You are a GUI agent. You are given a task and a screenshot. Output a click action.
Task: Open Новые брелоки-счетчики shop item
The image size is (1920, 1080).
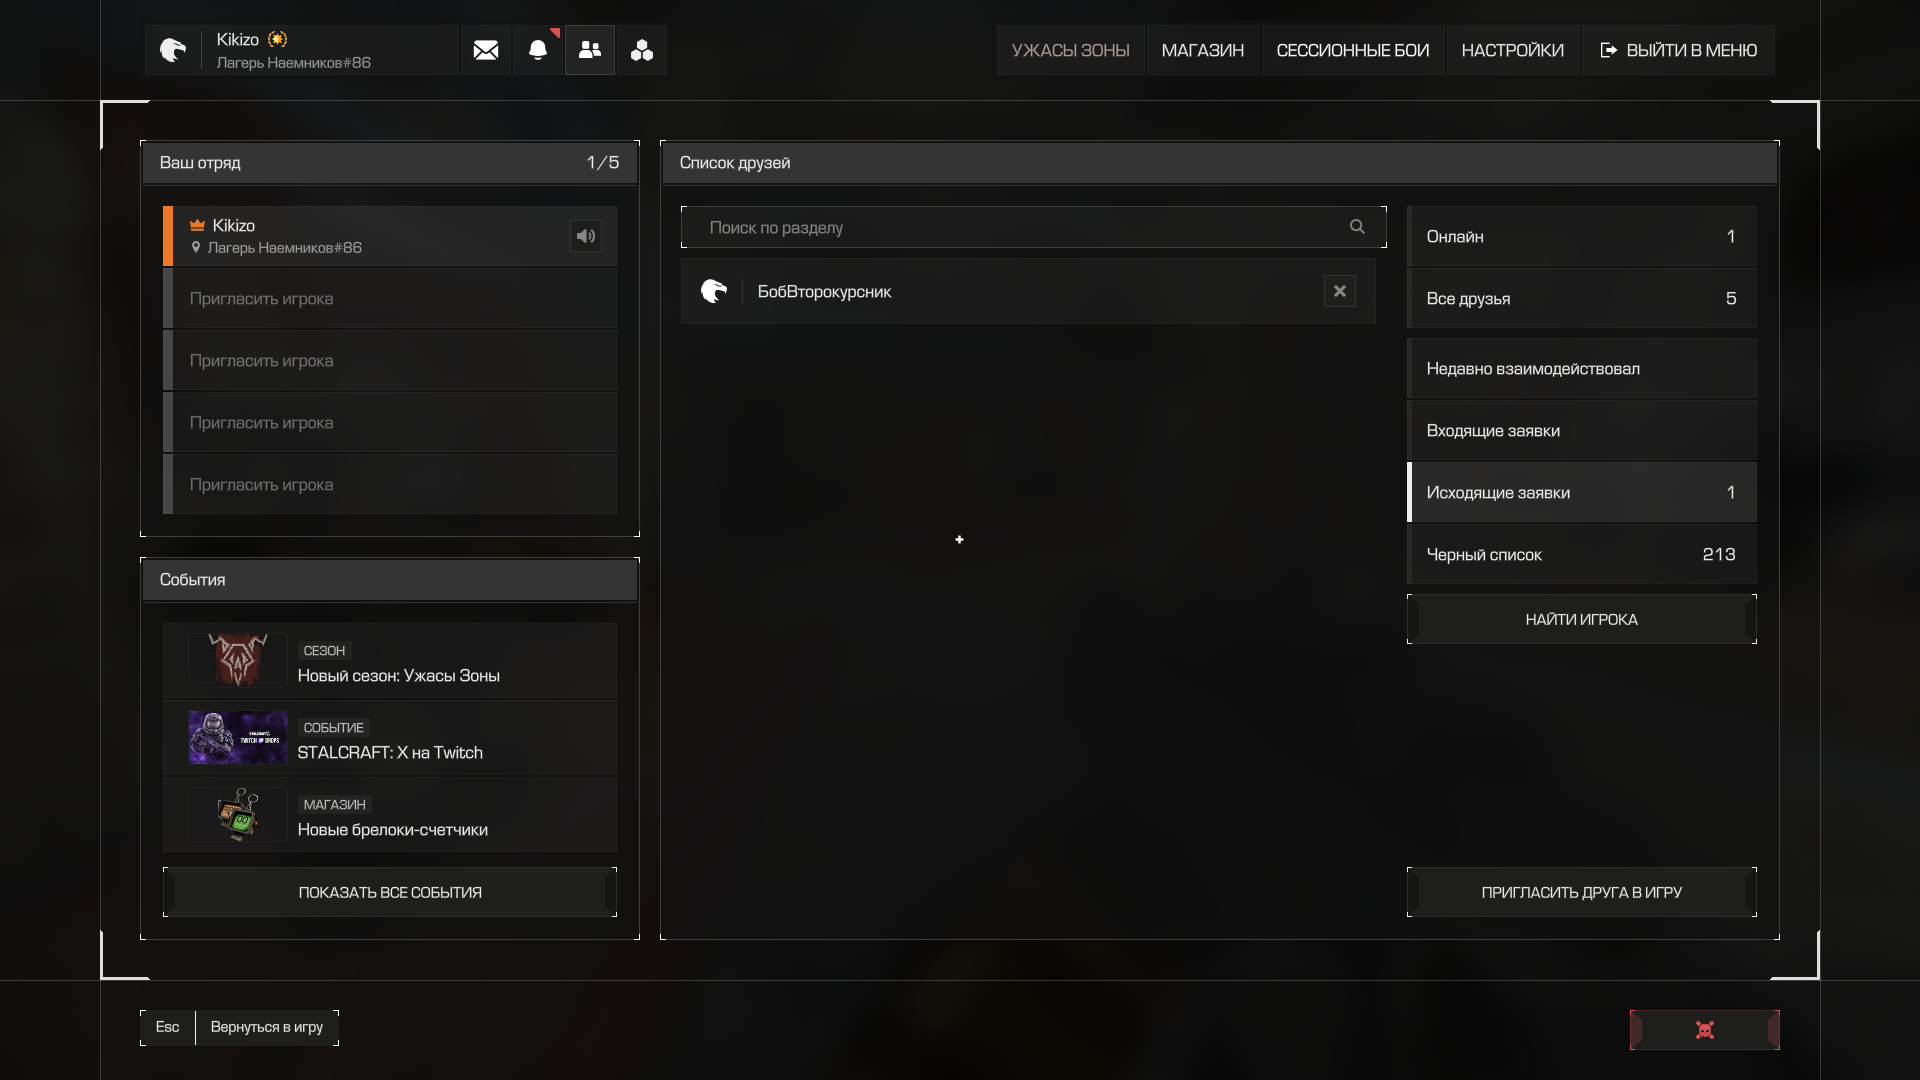390,815
